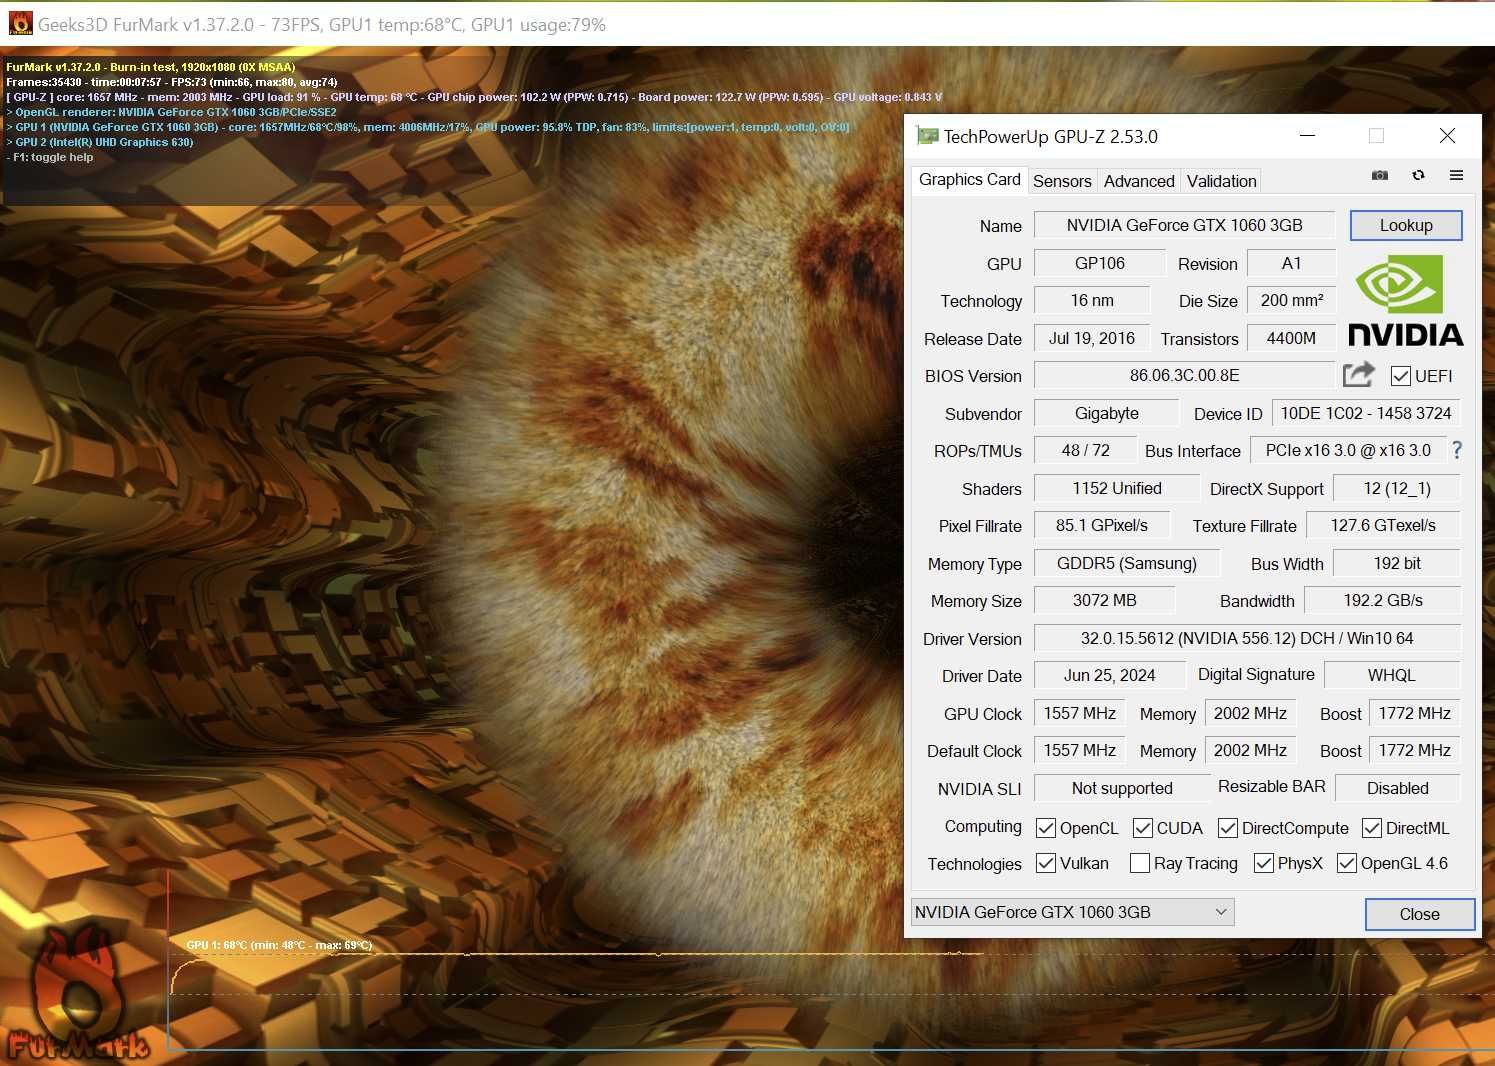The height and width of the screenshot is (1066, 1495).
Task: Click the NVIDIA SLI Not supported field
Action: click(x=1122, y=788)
